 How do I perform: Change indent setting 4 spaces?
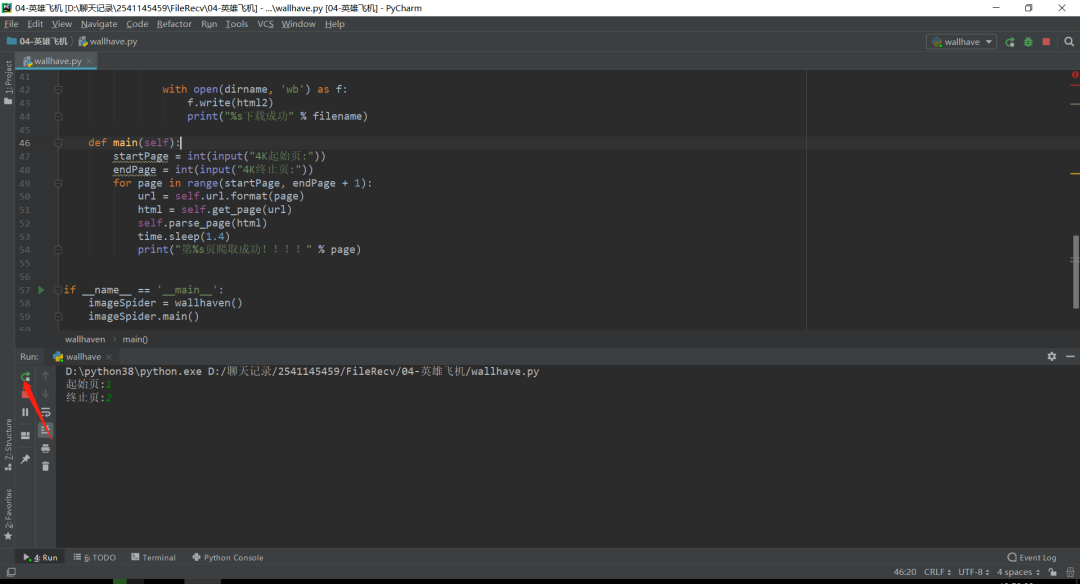click(x=1018, y=572)
